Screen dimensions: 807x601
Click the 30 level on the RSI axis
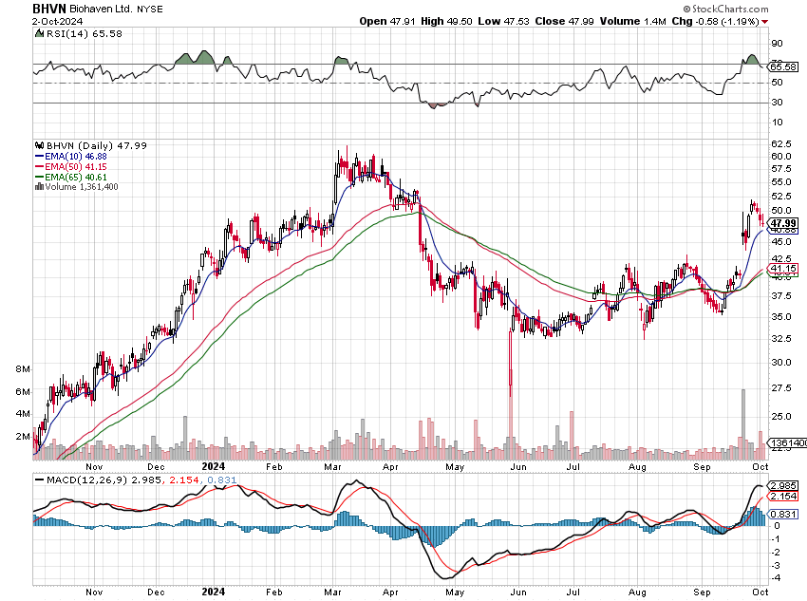click(x=777, y=102)
